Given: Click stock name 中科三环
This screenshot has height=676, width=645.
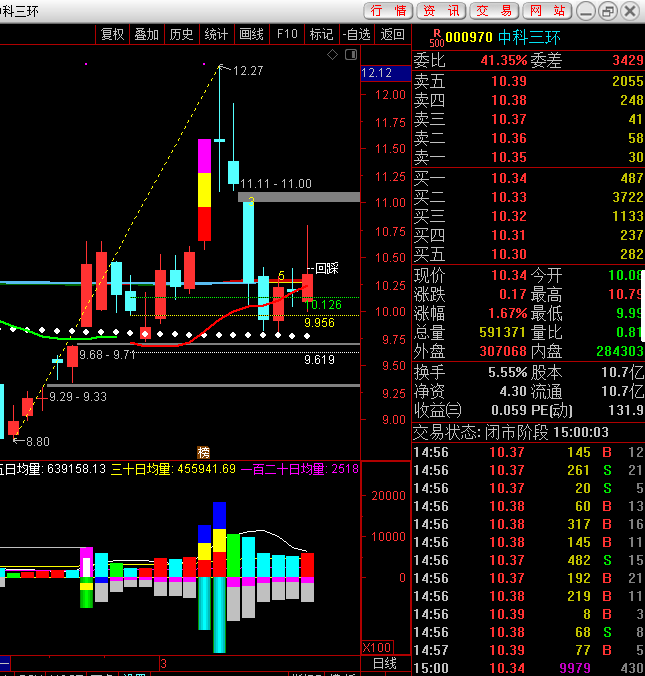Looking at the screenshot, I should 529,38.
